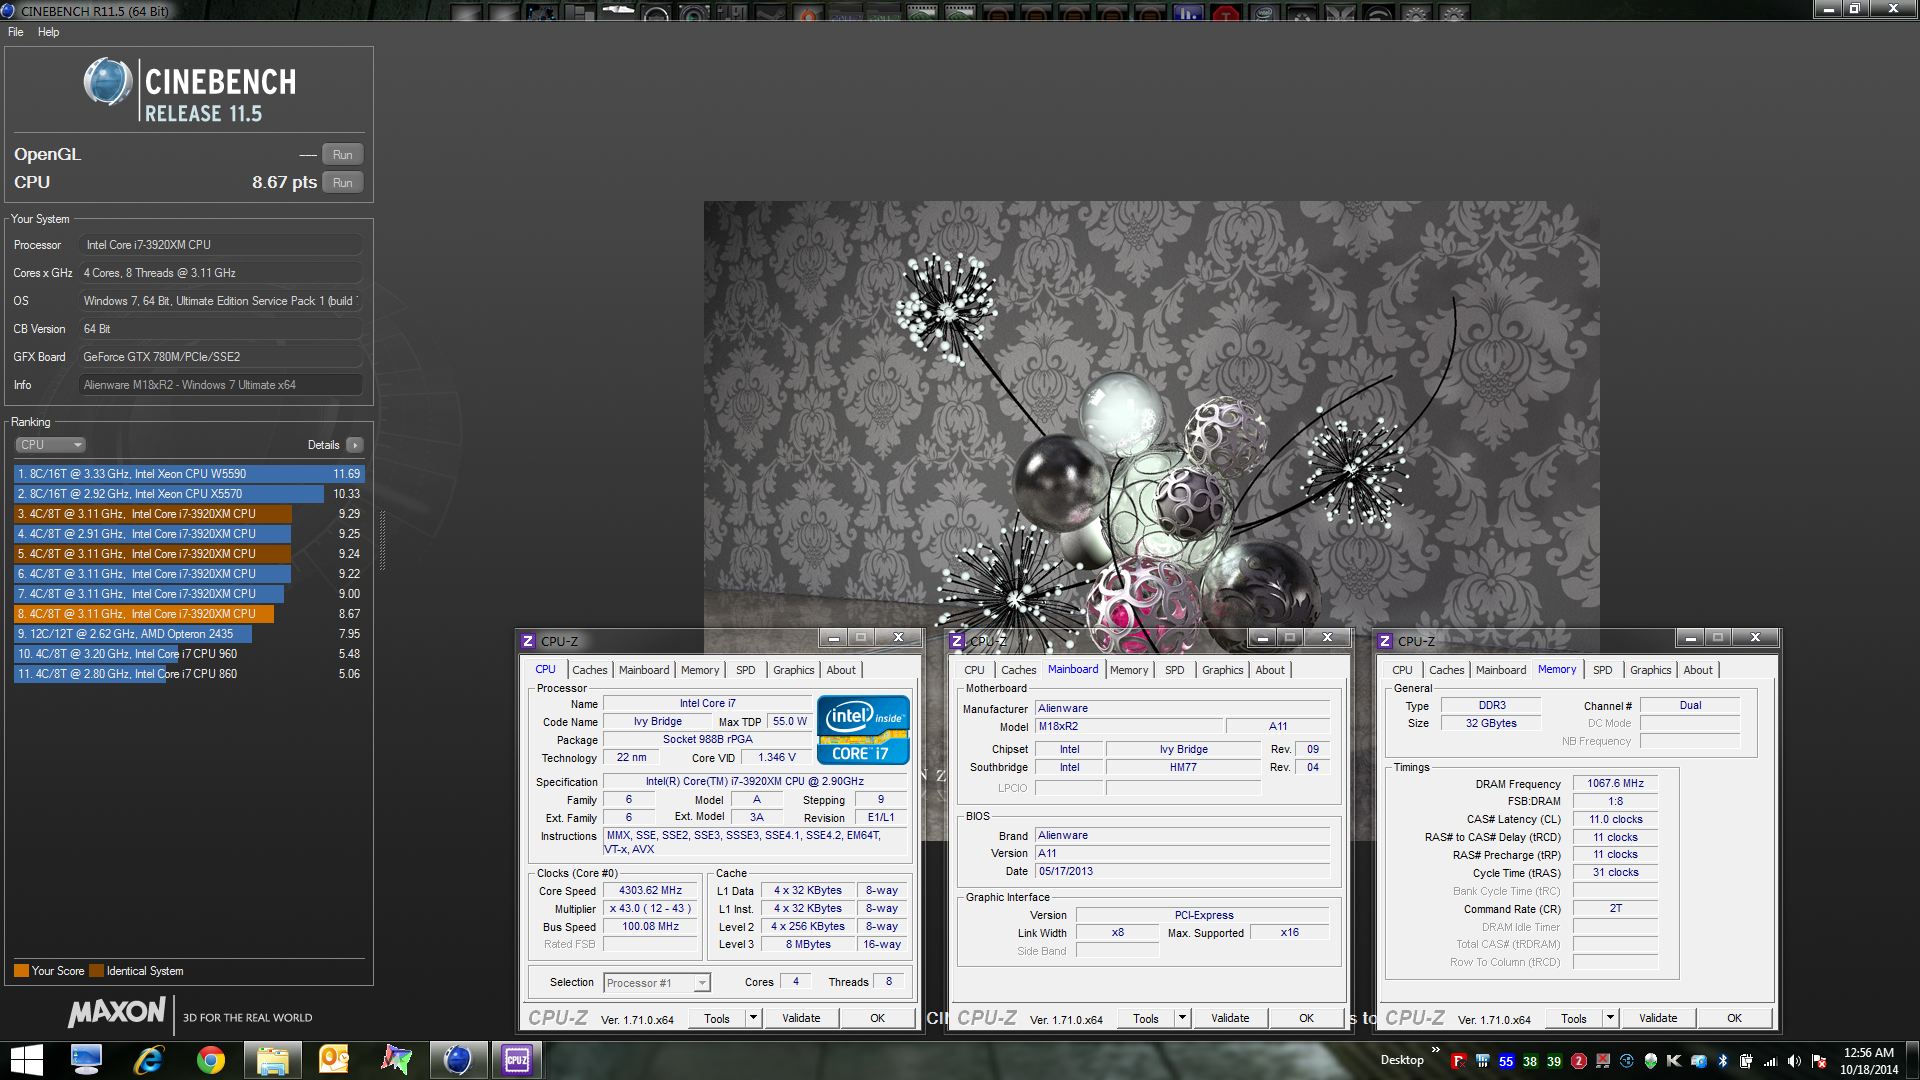Image resolution: width=1920 pixels, height=1080 pixels.
Task: Click the Intel Core i7 logo in CPU-Z
Action: point(863,730)
